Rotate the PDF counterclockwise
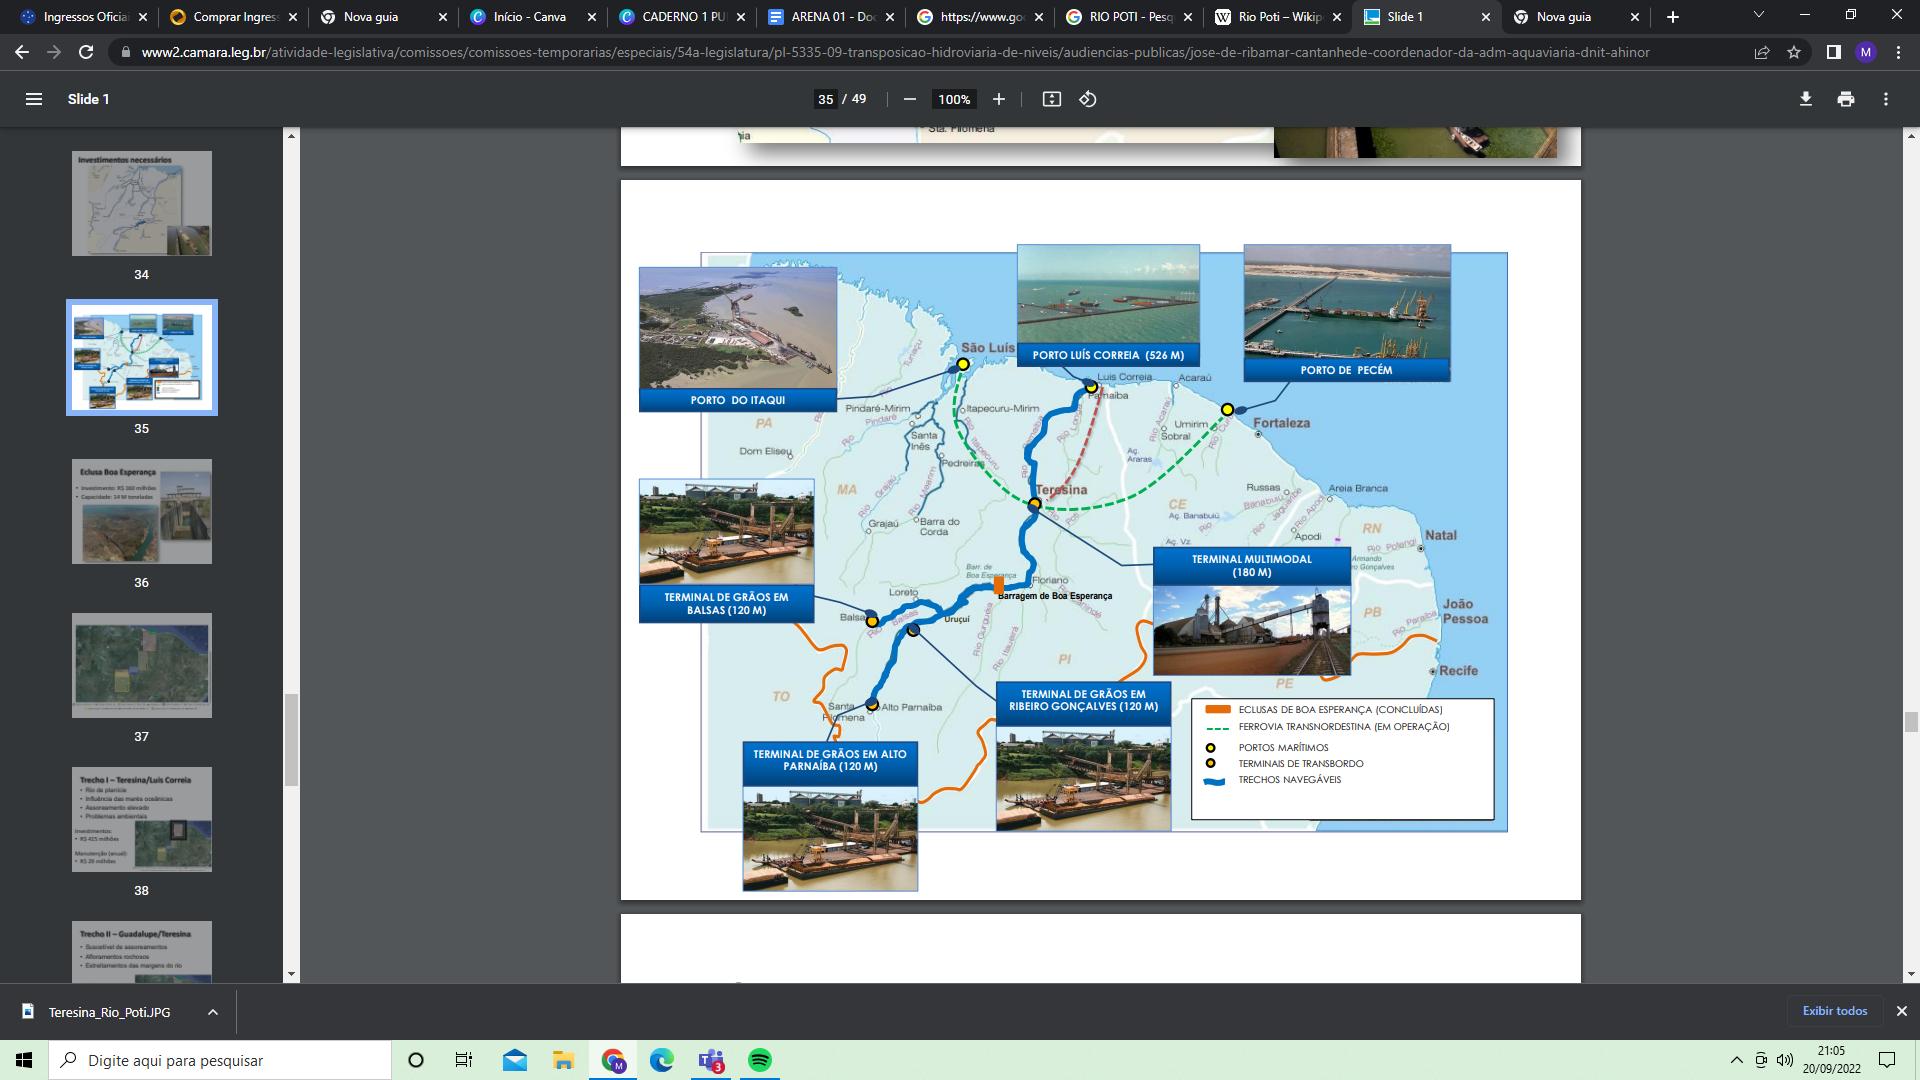 pyautogui.click(x=1088, y=99)
